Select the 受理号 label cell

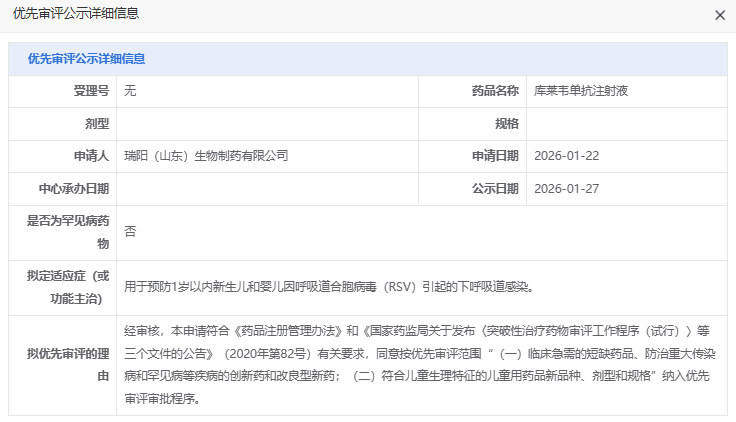tap(90, 91)
